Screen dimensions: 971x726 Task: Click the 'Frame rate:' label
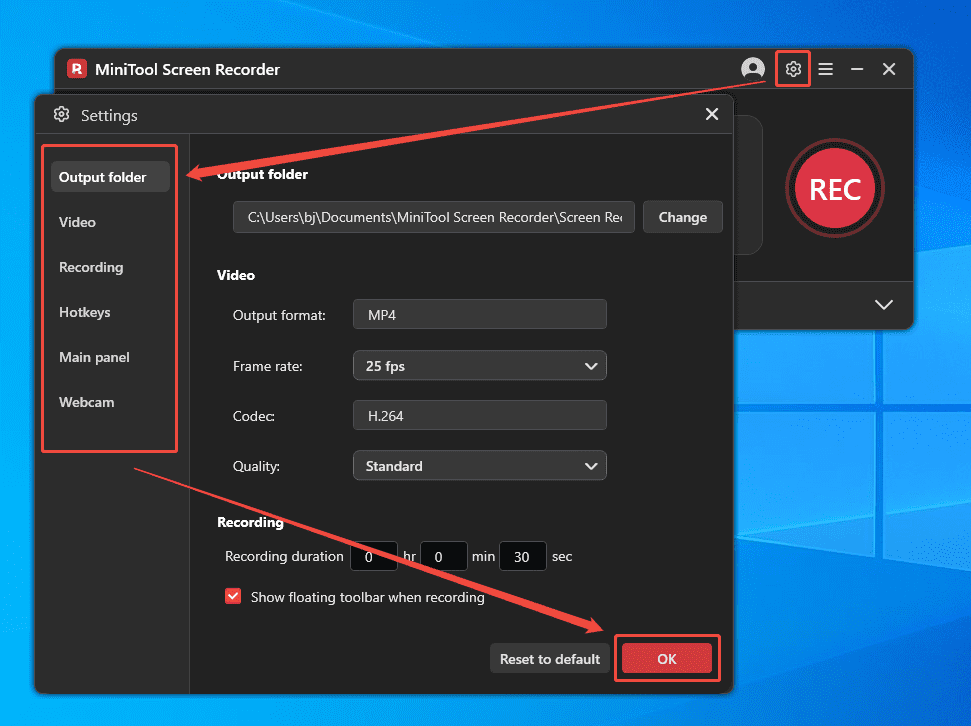coord(268,366)
